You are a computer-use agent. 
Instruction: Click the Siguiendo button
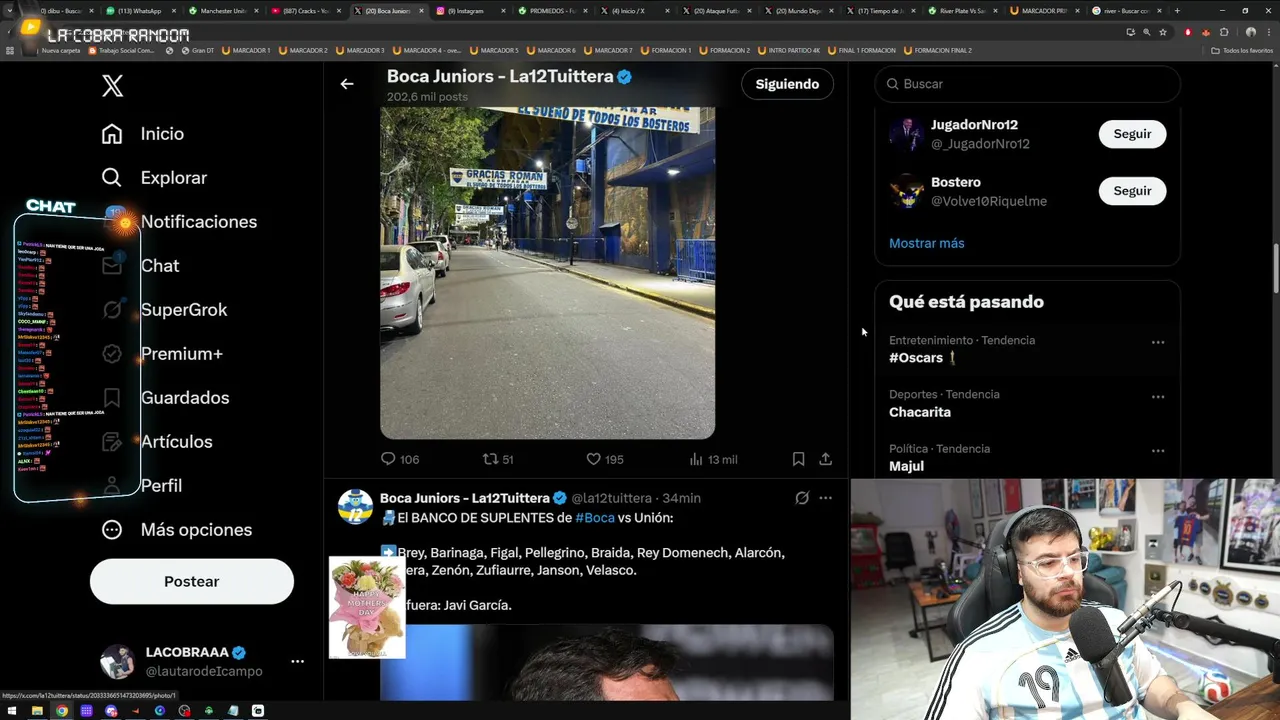tap(787, 84)
